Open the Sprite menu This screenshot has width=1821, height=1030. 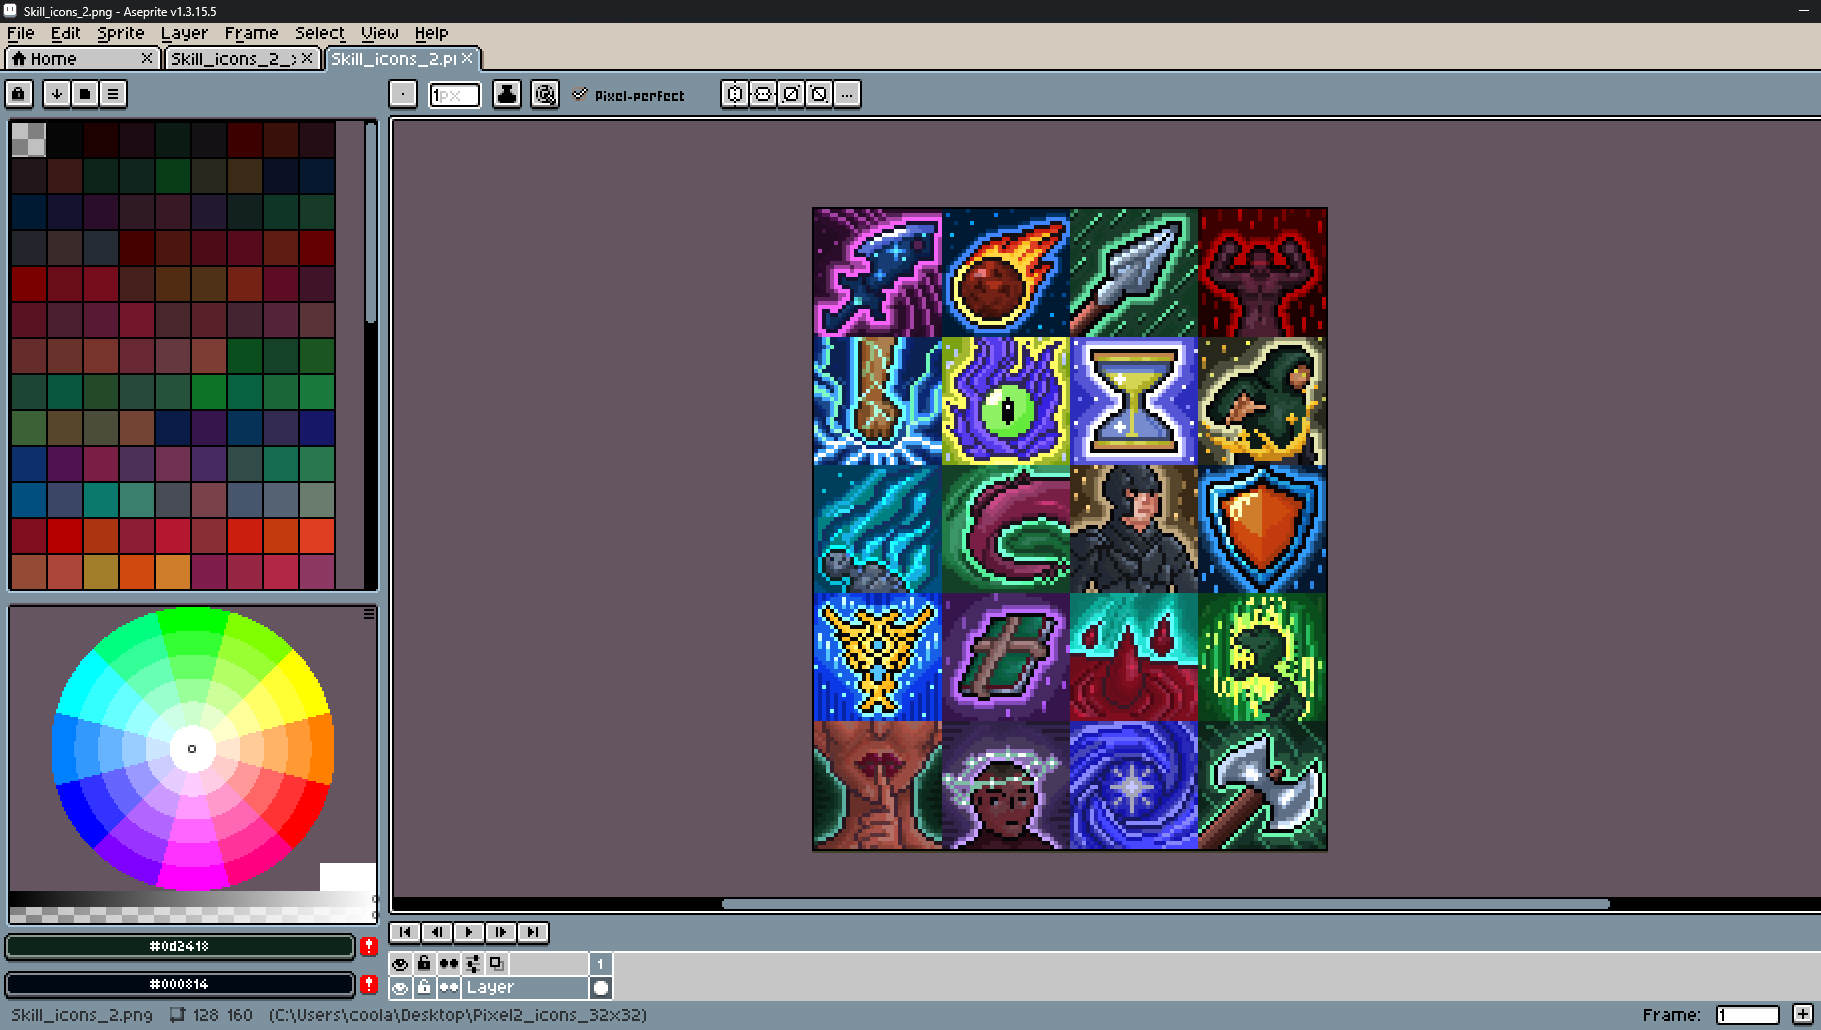(121, 33)
